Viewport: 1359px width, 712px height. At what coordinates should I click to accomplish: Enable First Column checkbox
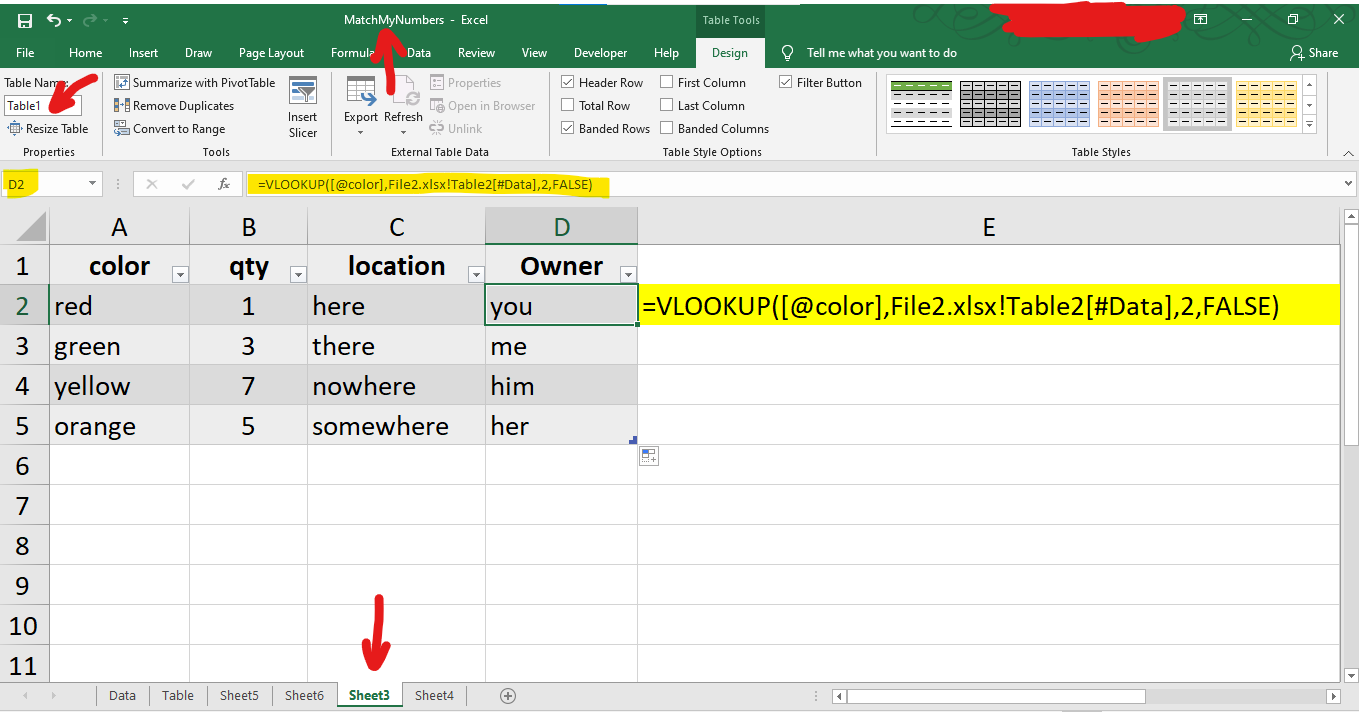[667, 83]
